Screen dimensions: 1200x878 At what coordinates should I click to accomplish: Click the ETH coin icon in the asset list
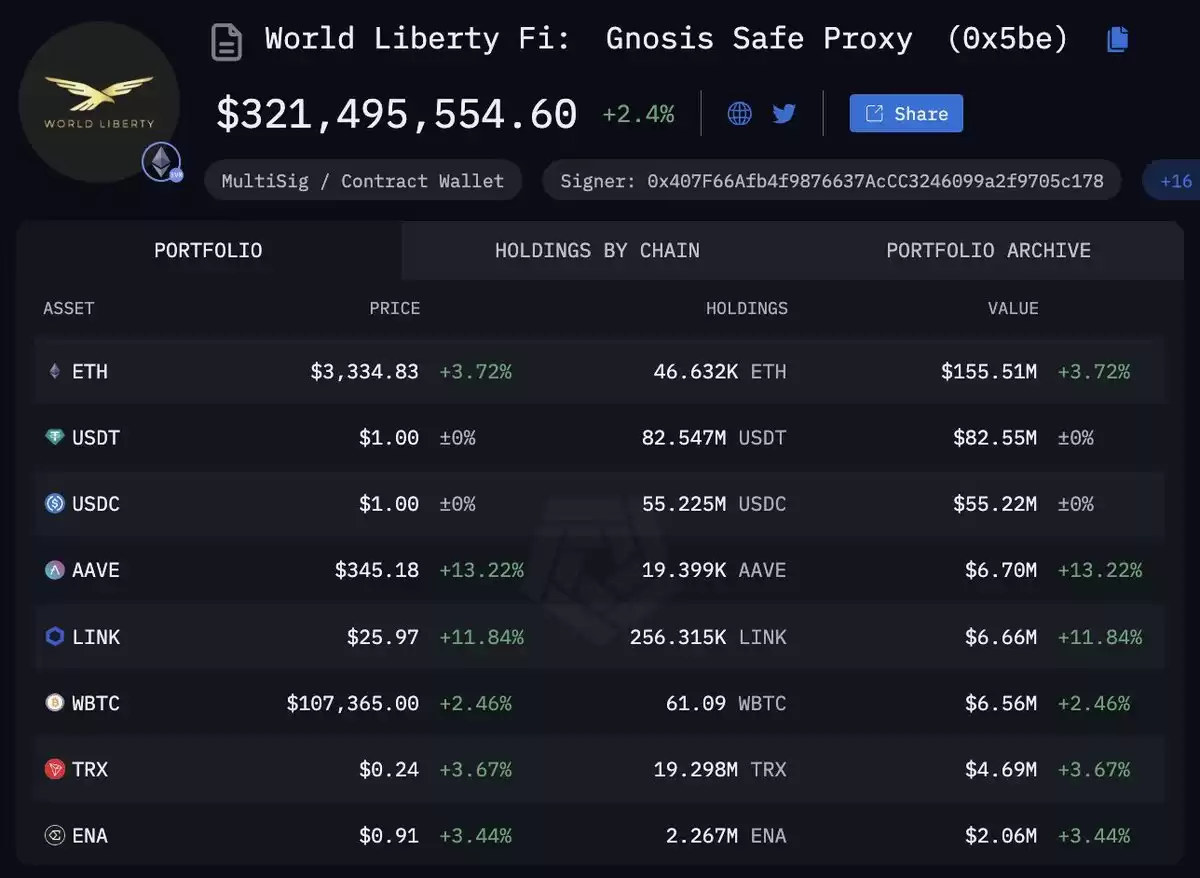pos(55,372)
